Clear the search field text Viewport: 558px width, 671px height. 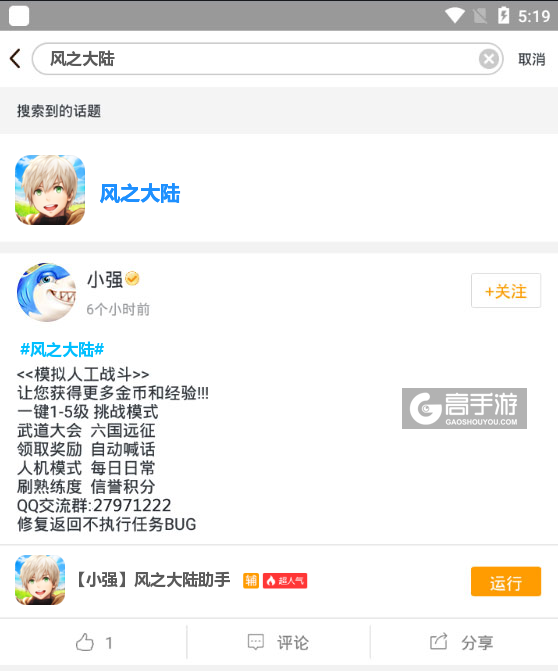pos(488,59)
